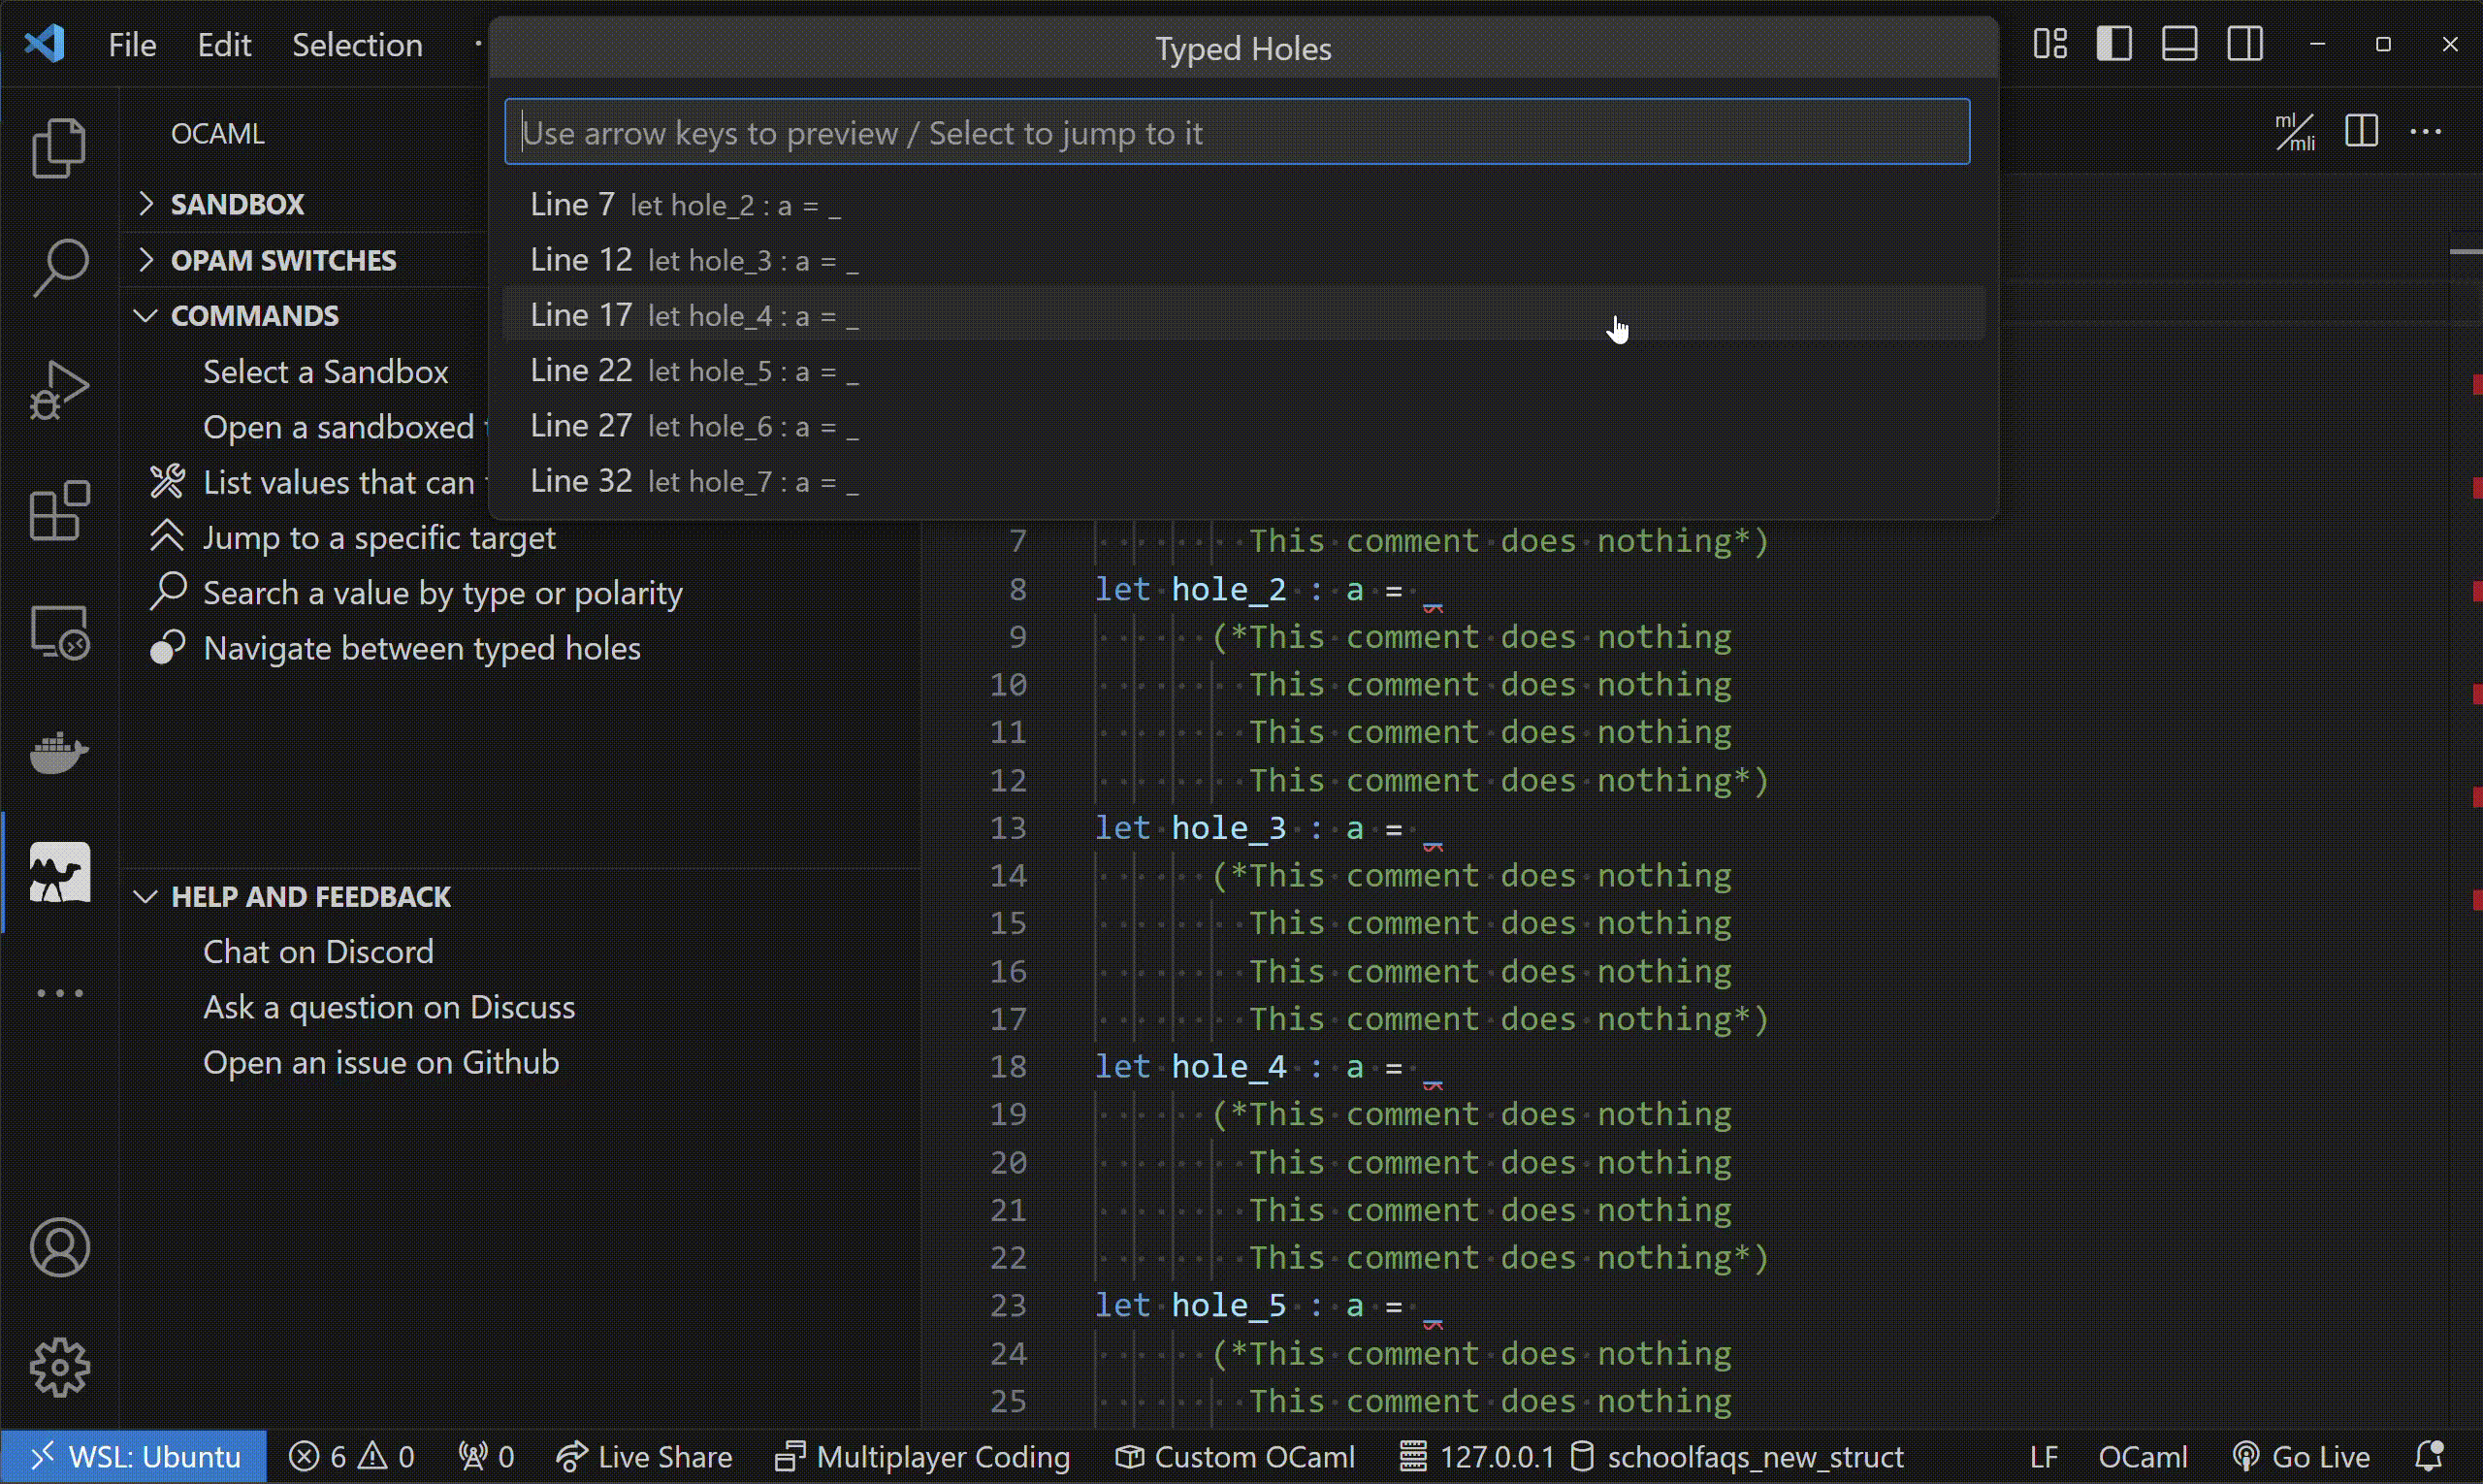Viewport: 2483px width, 1484px height.
Task: Open an issue on Github
Action: click(381, 1062)
